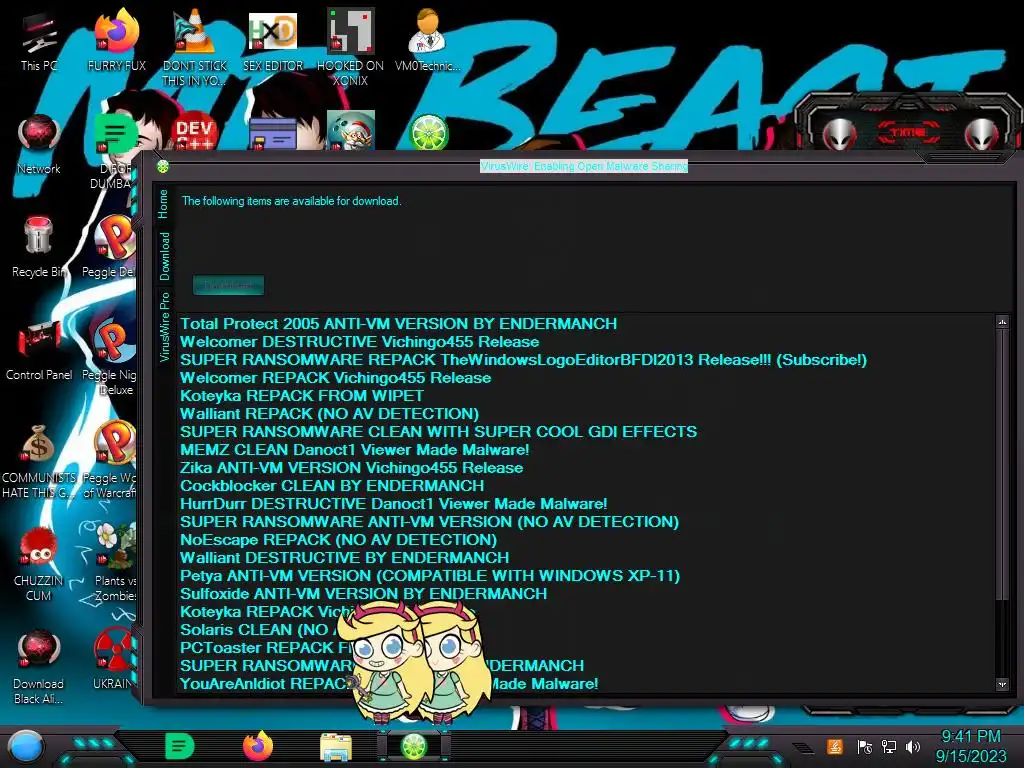
Task: Open the Action Center flag tray icon
Action: coord(864,746)
